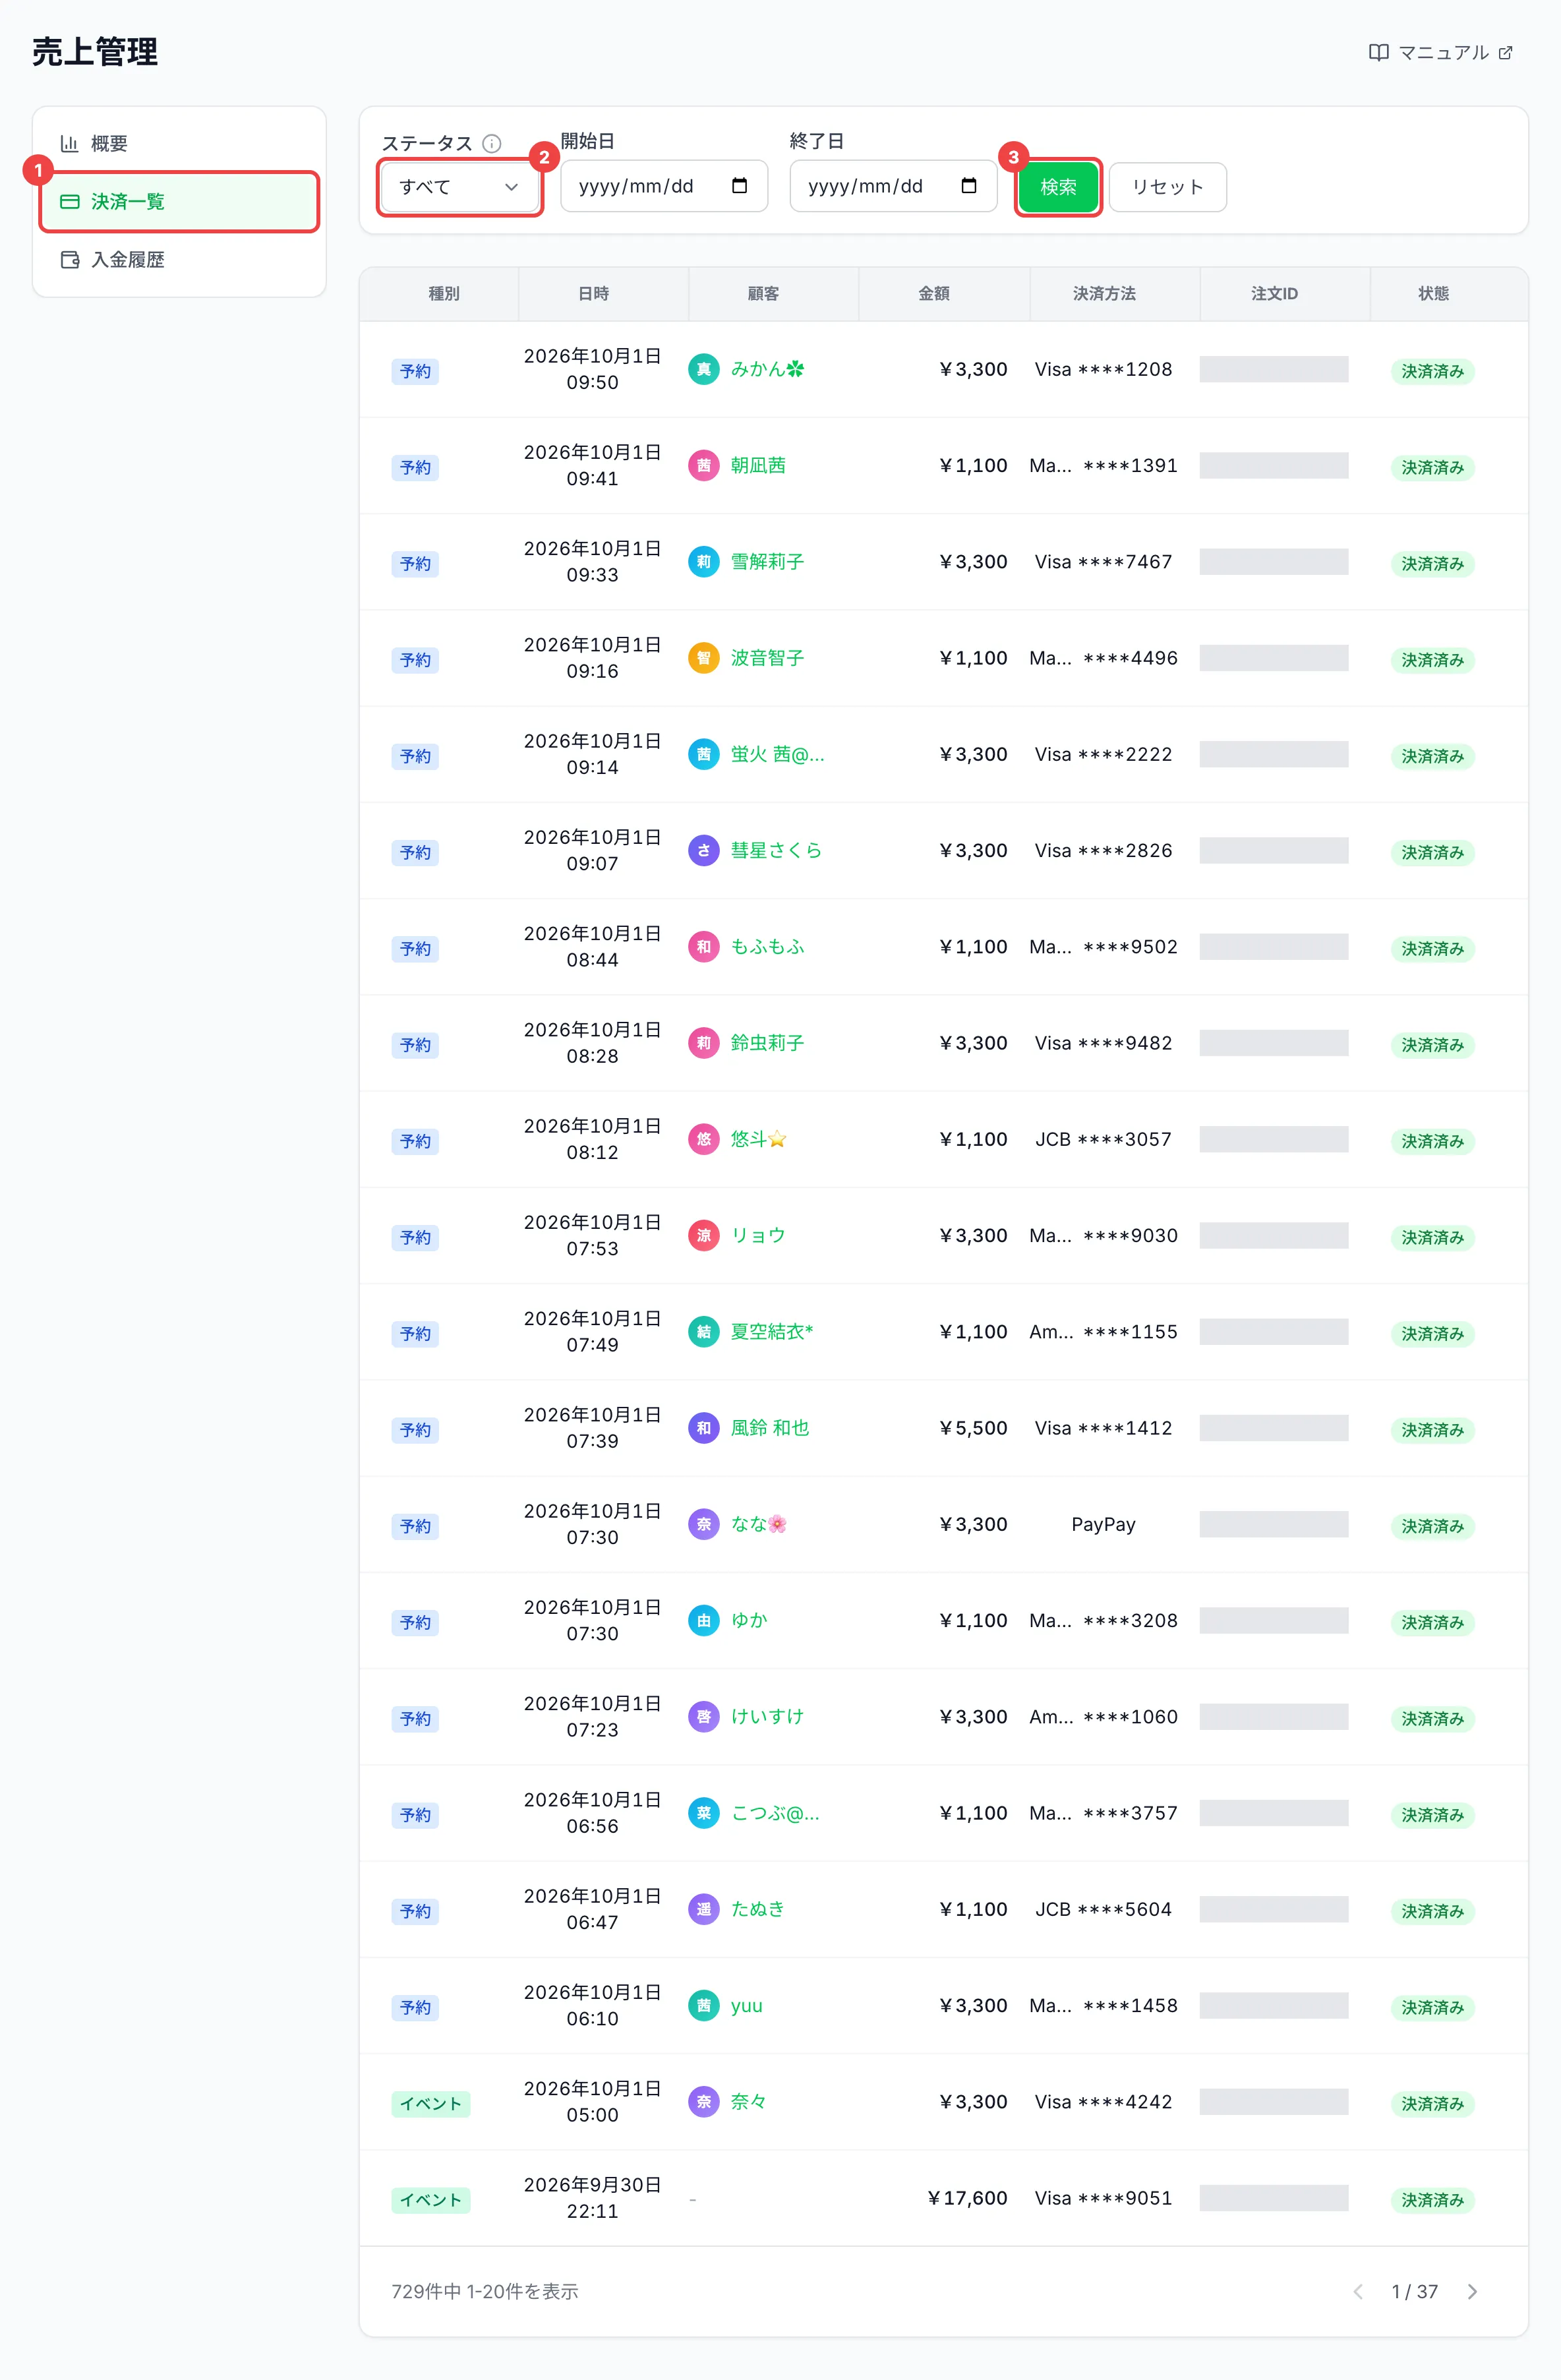Open the calendar picker in 開始日
This screenshot has width=1561, height=2380.
pyautogui.click(x=740, y=186)
